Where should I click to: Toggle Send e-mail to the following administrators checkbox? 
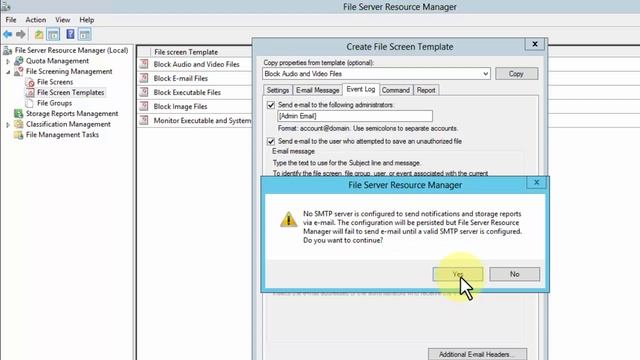click(x=271, y=105)
